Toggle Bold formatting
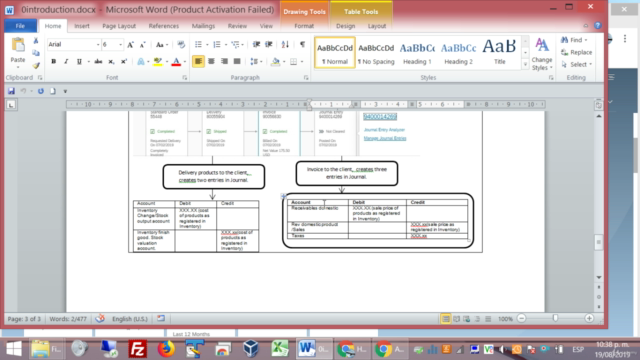 (53, 62)
